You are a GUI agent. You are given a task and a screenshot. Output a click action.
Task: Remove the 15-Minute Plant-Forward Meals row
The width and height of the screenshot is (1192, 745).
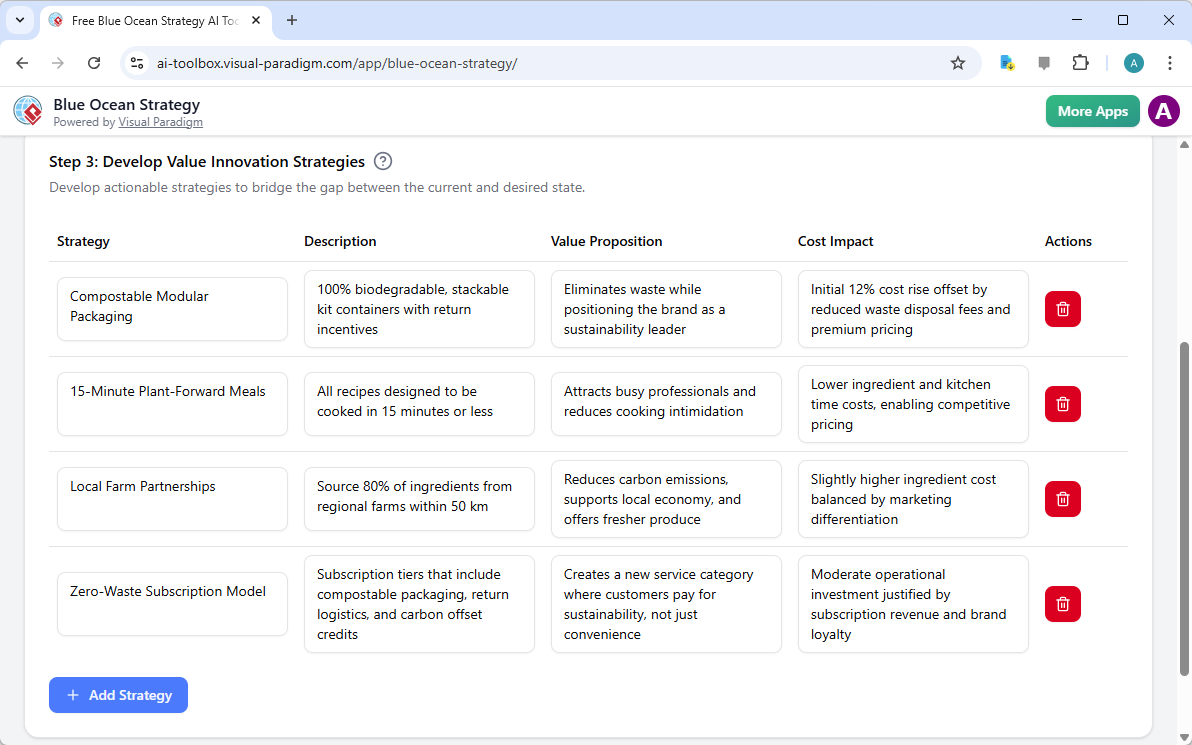tap(1062, 404)
